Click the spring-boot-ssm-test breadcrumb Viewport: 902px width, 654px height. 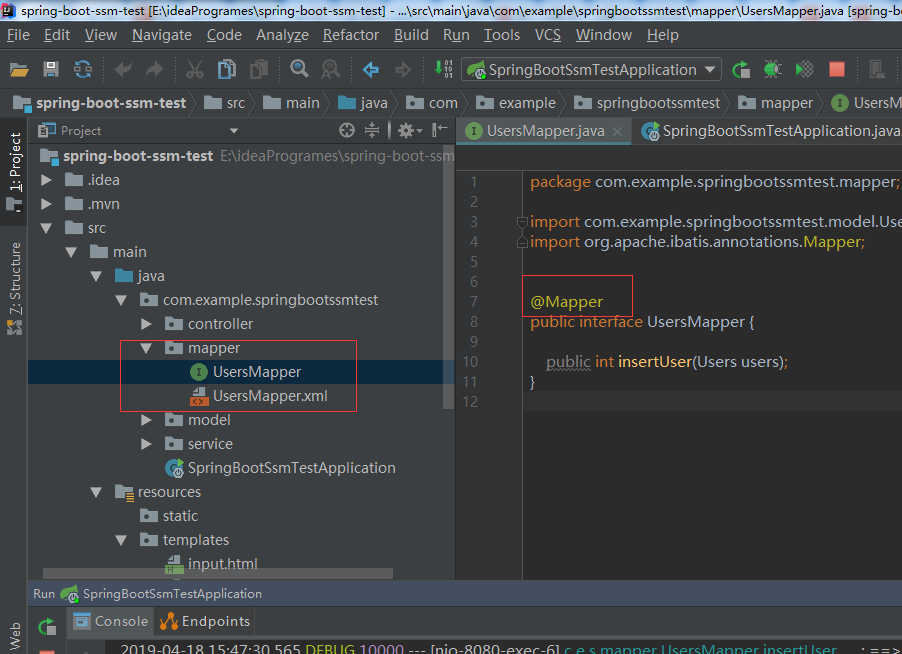[100, 104]
